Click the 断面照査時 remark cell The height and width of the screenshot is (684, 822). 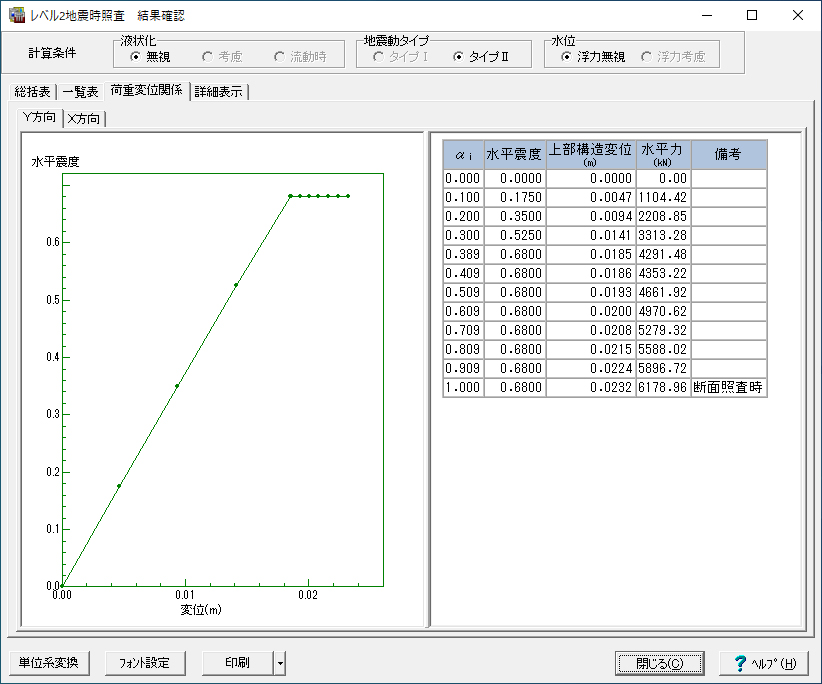(728, 387)
